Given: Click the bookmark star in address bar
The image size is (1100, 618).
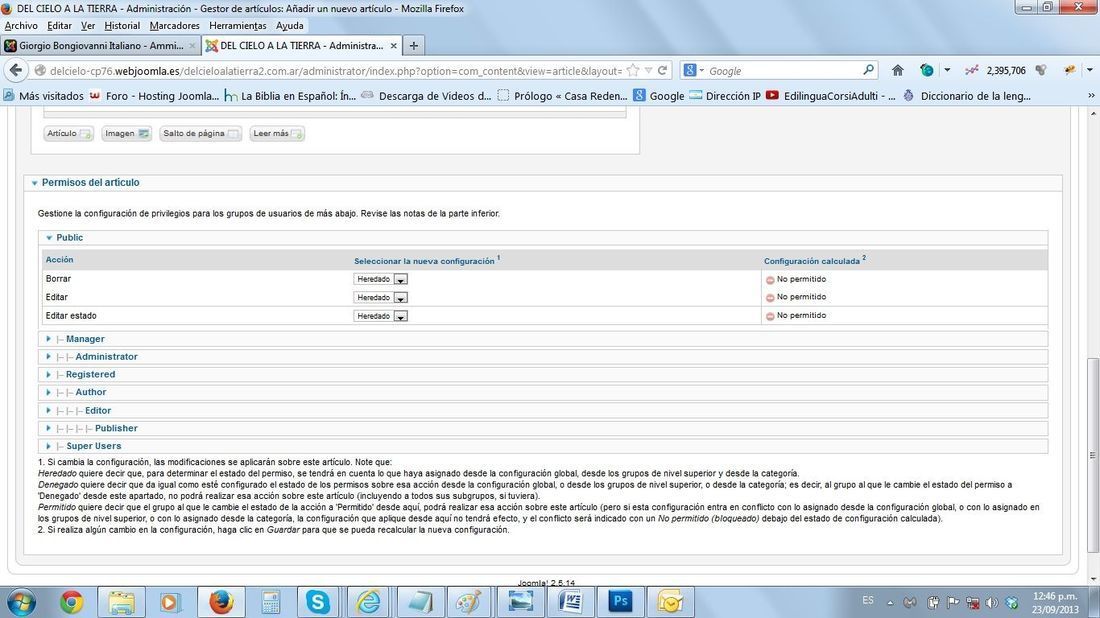Looking at the screenshot, I should pos(633,70).
